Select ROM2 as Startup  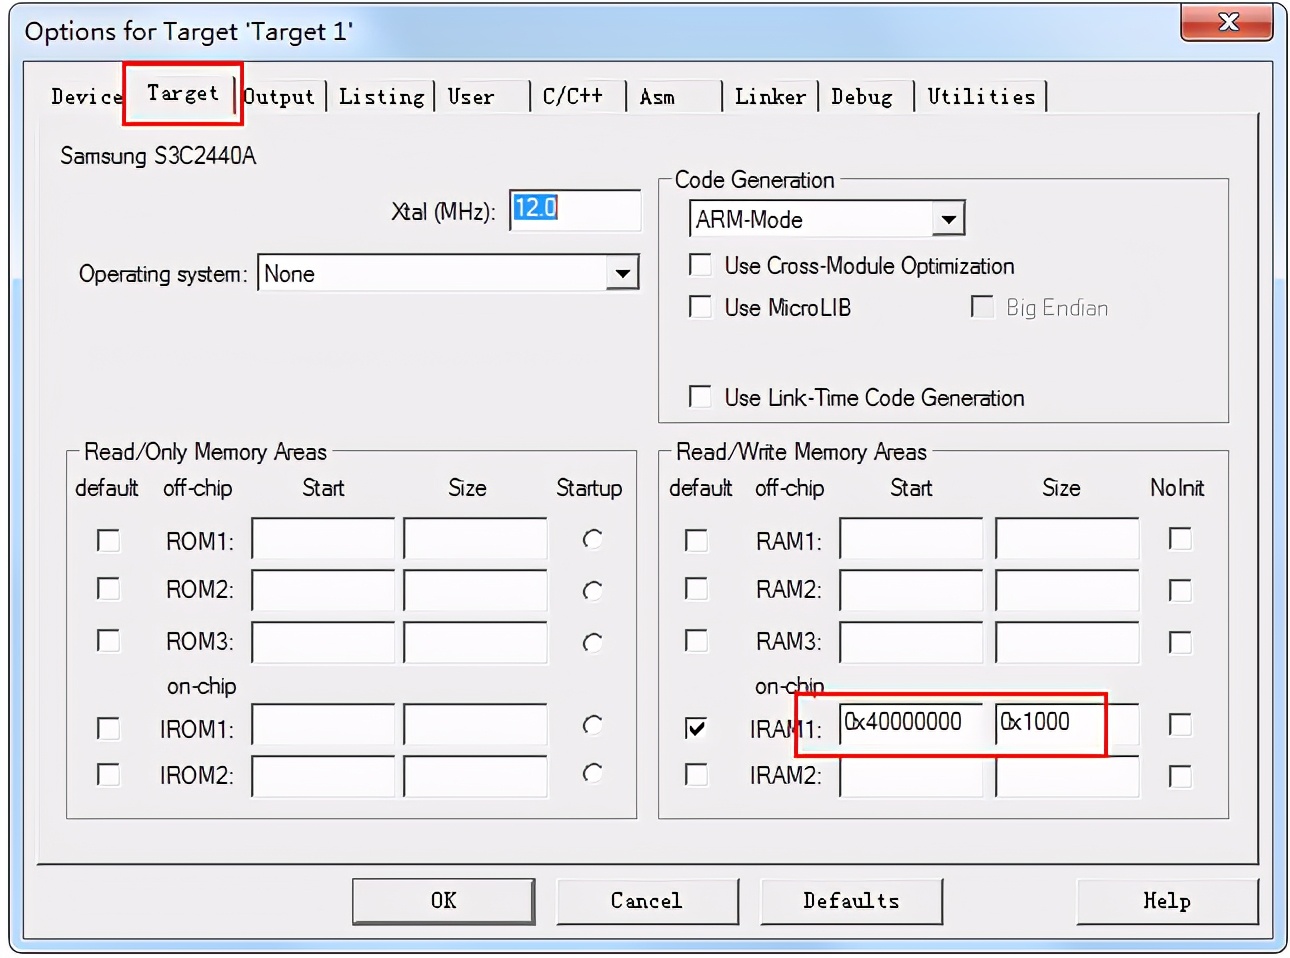pos(592,591)
